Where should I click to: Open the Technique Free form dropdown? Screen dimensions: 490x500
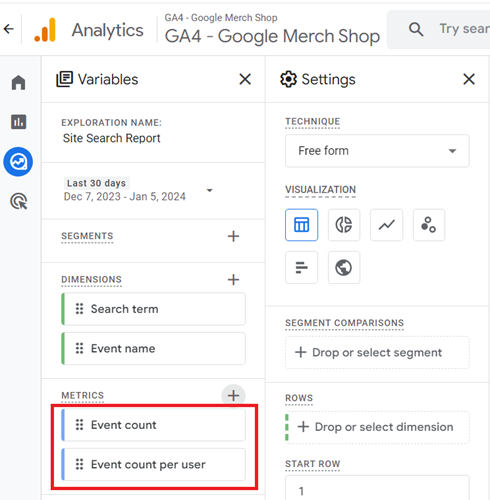click(377, 151)
